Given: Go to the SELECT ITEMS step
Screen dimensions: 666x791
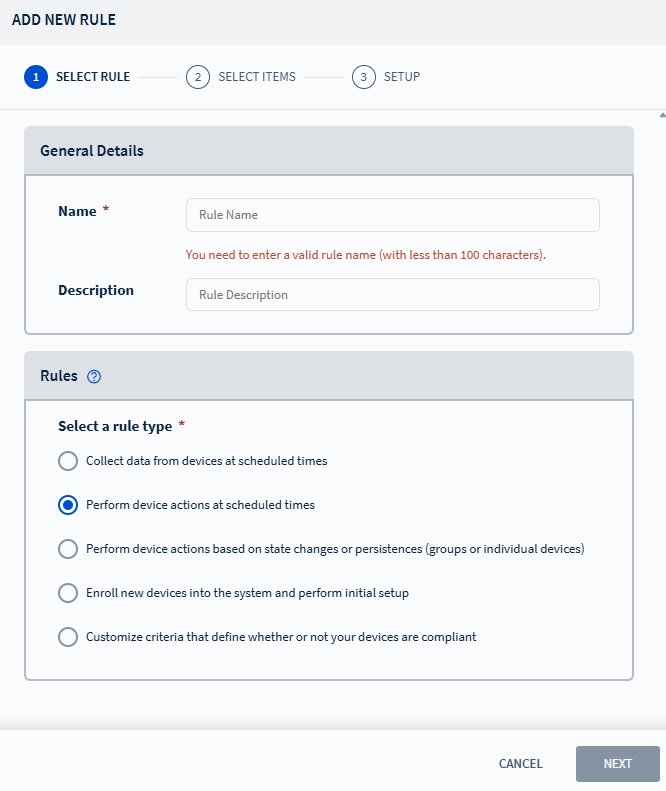Looking at the screenshot, I should pos(257,77).
